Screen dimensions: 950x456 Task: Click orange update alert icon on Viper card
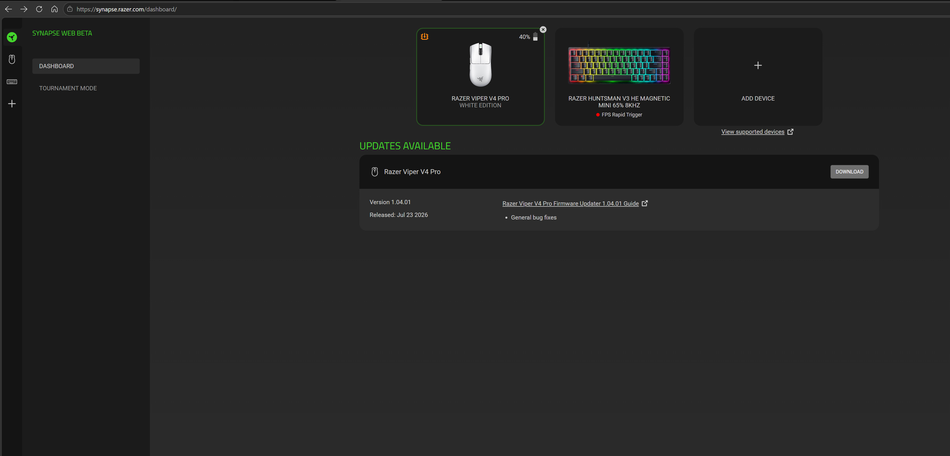point(425,37)
